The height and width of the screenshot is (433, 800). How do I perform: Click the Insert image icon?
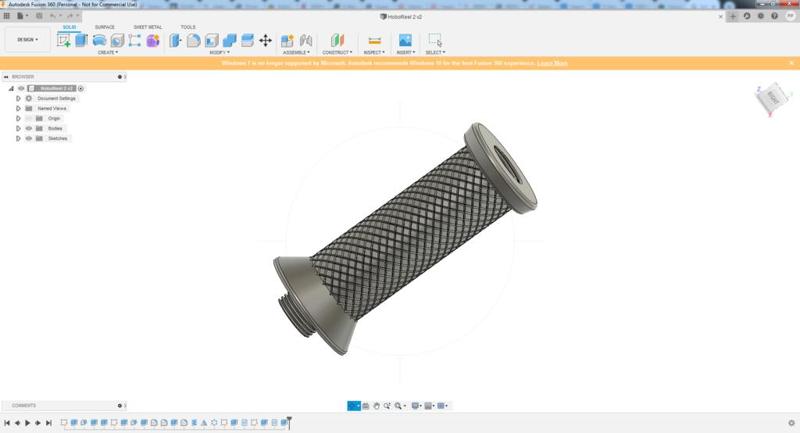pos(405,40)
